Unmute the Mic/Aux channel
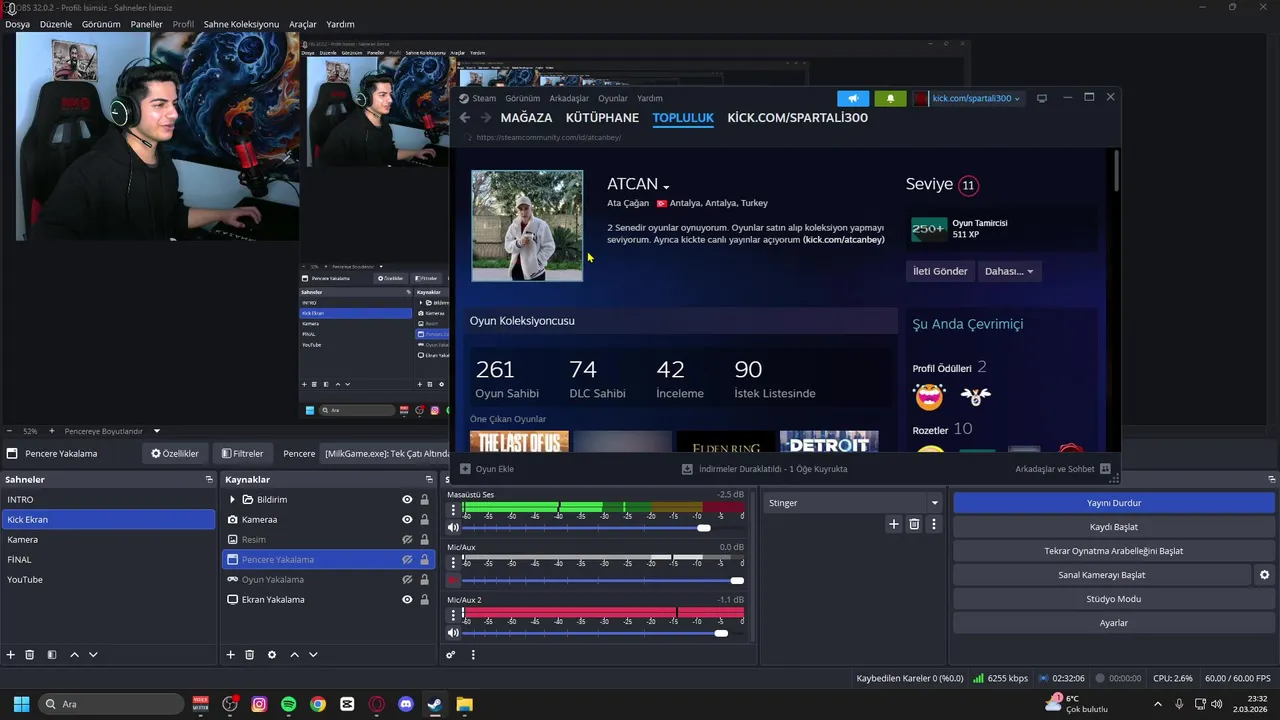 453,580
